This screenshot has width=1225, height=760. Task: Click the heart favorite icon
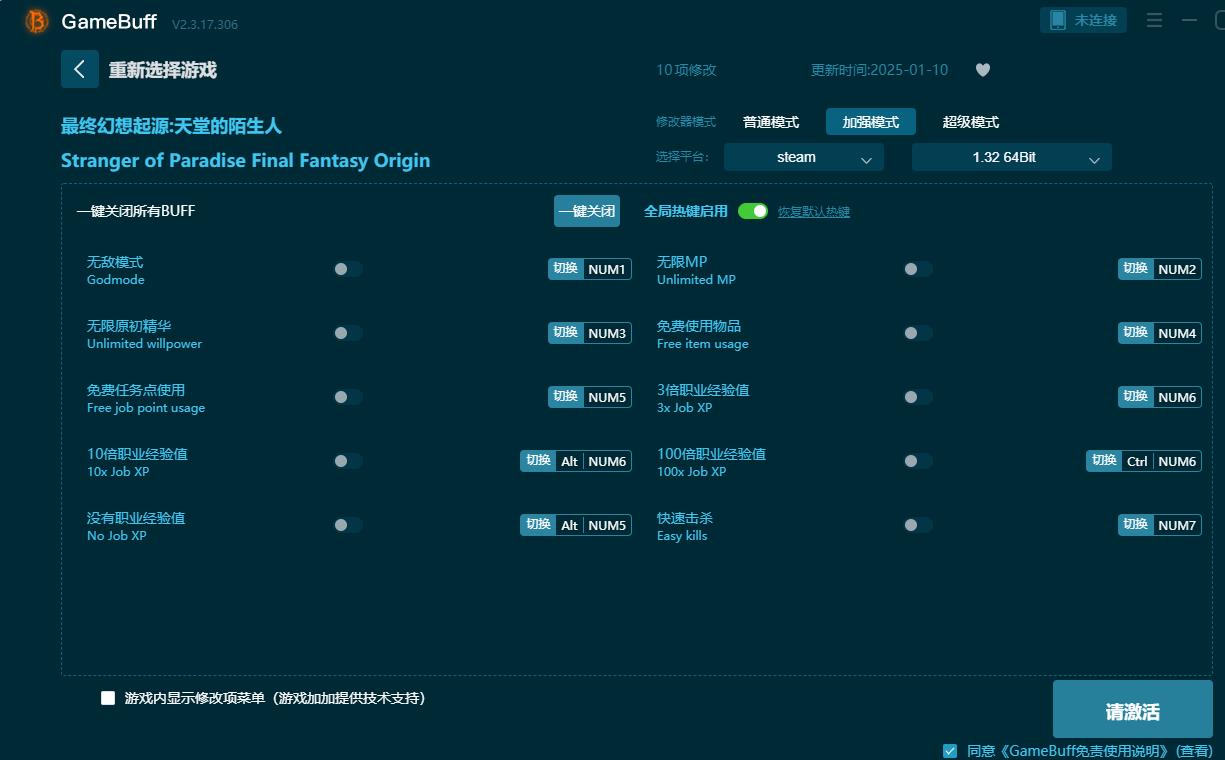tap(982, 70)
